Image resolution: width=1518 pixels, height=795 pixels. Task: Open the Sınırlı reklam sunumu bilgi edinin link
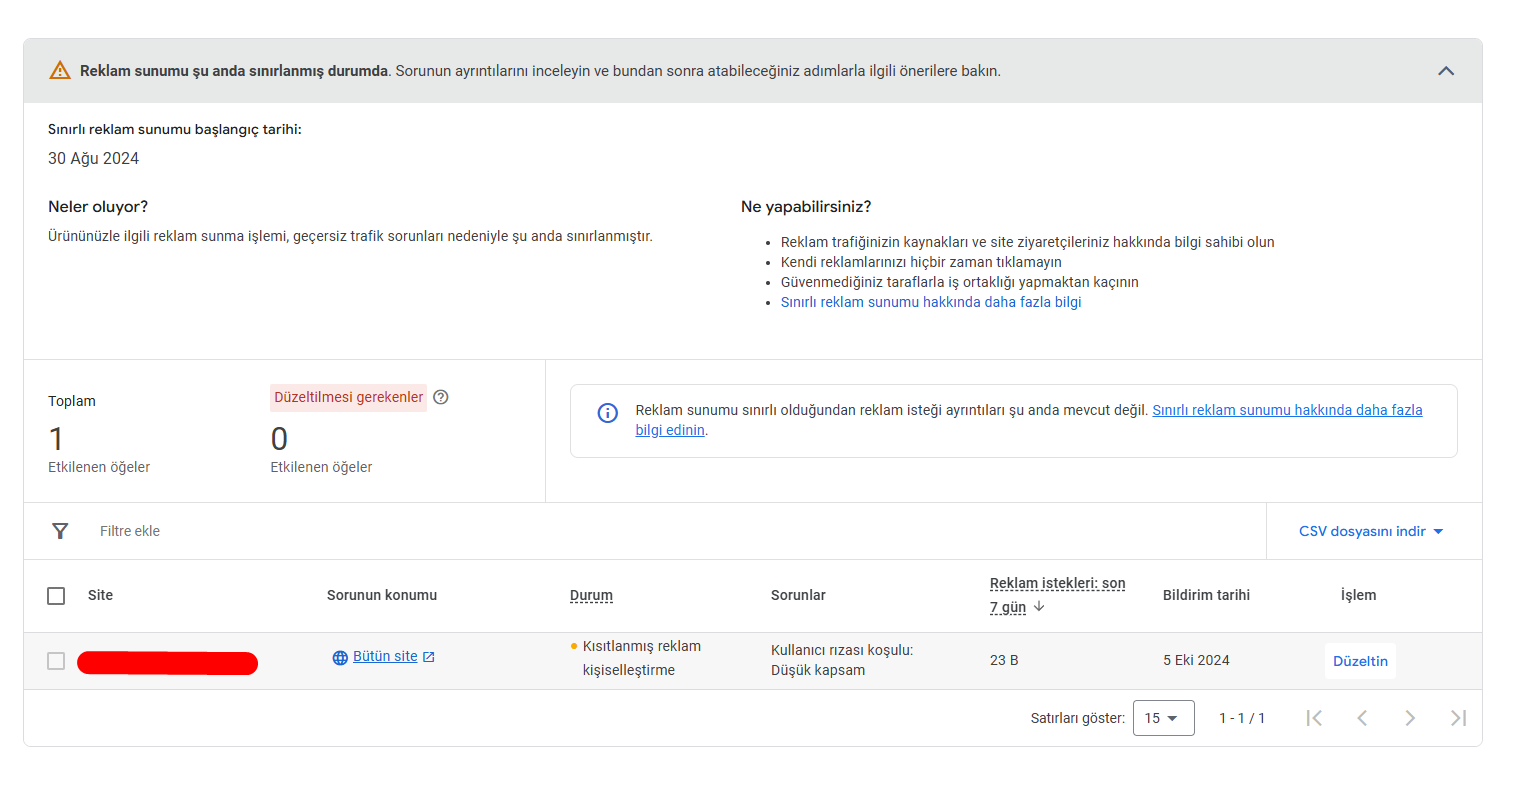pos(1287,410)
